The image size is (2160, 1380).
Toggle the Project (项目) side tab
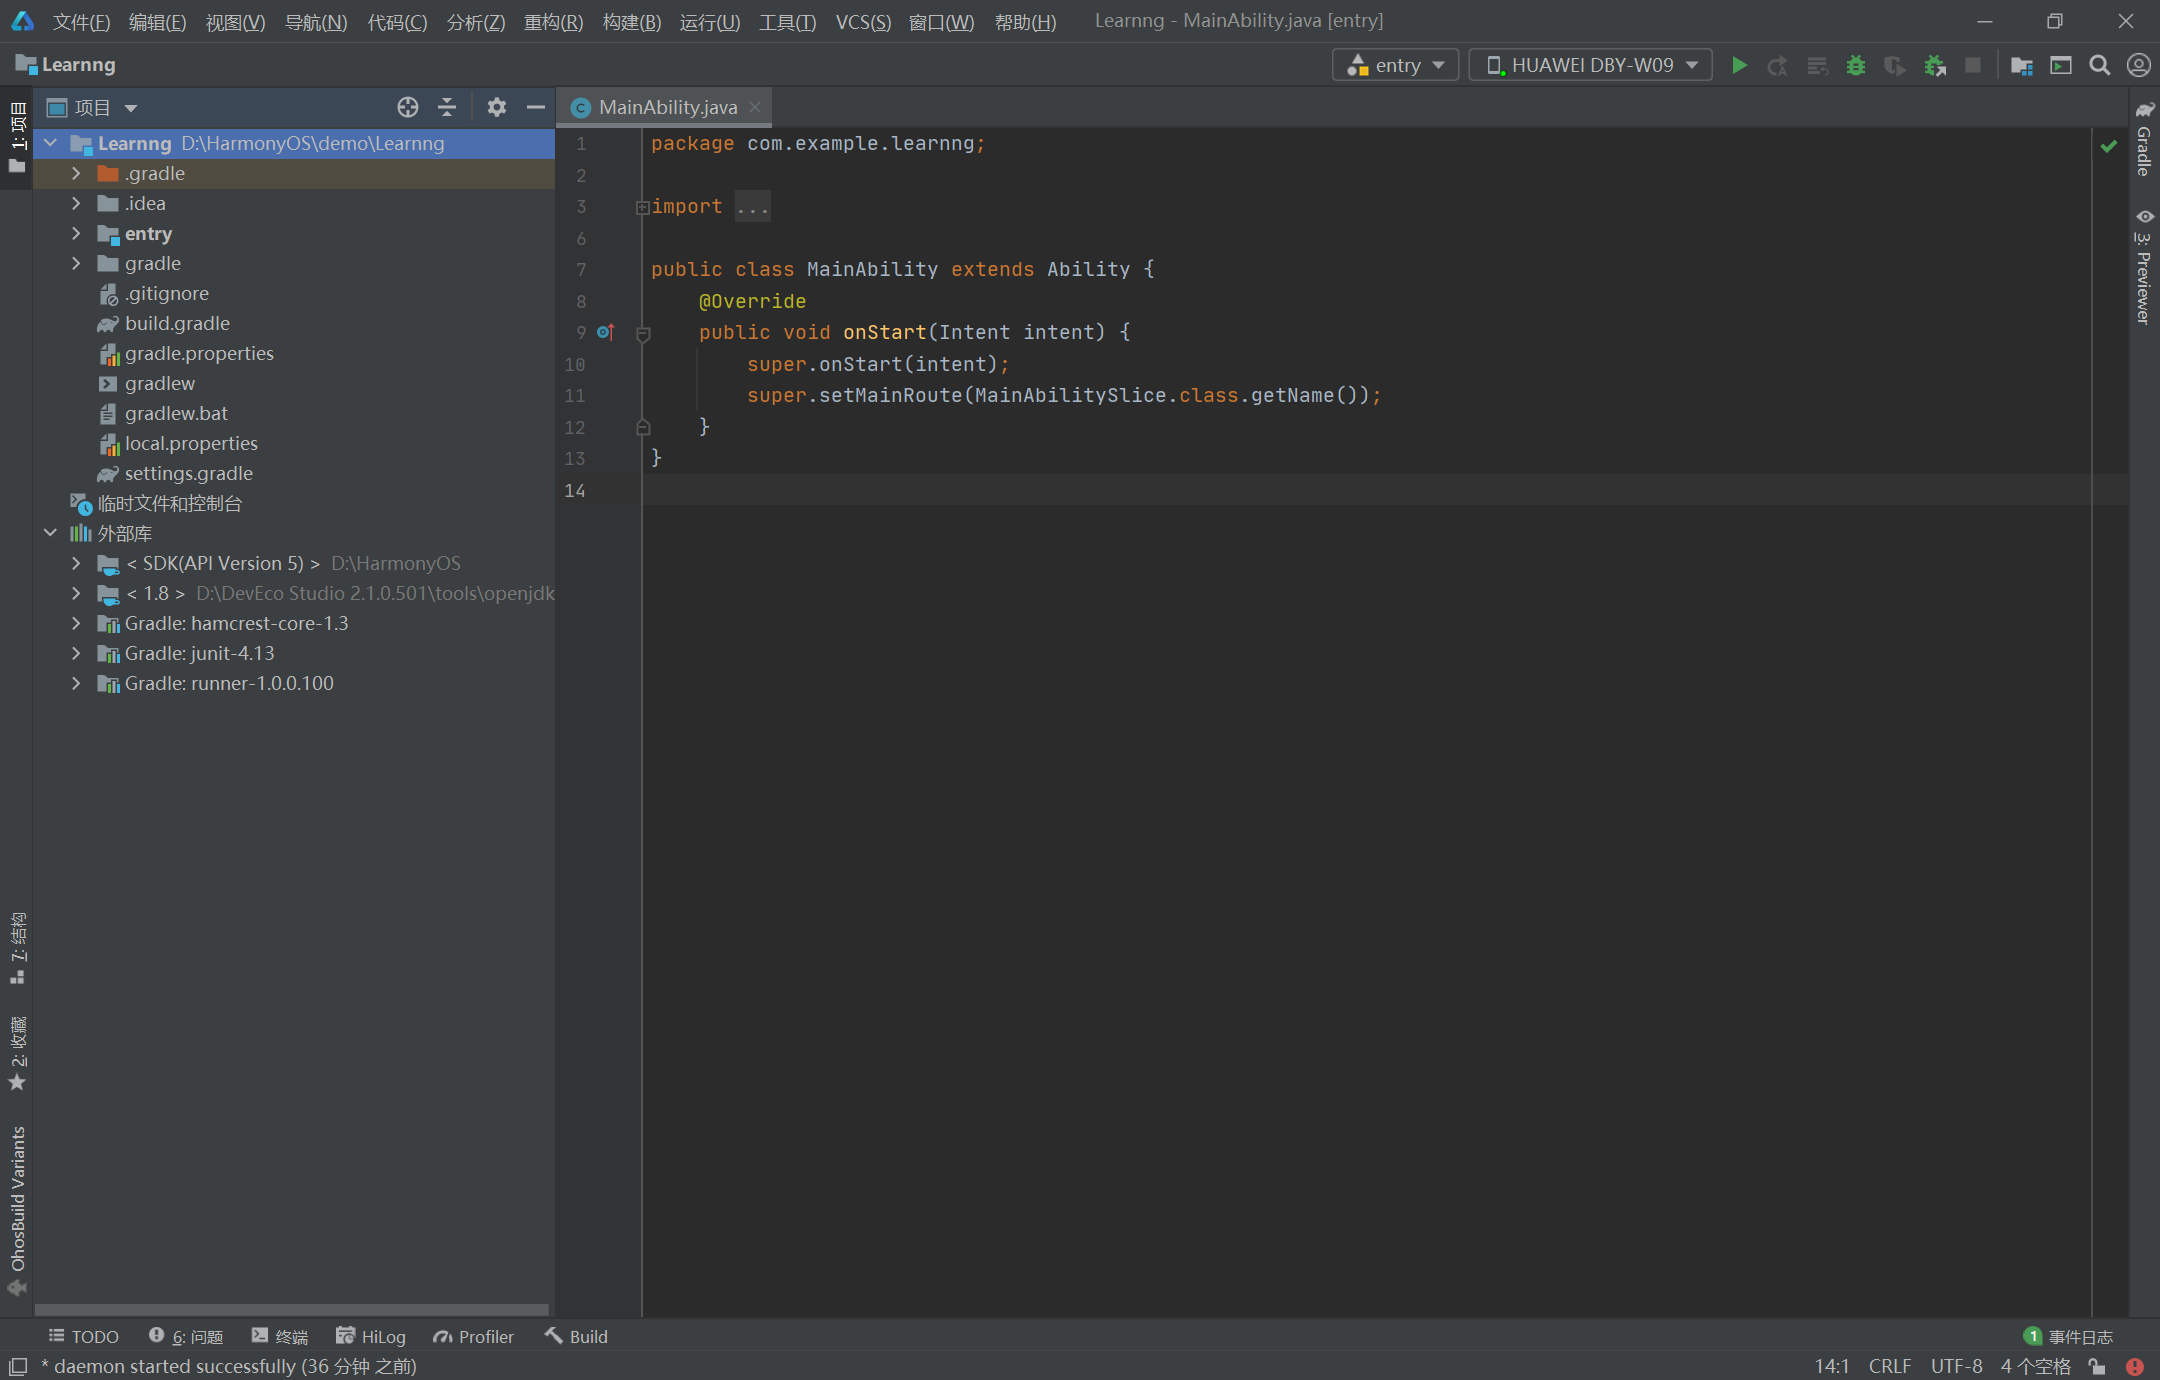17,137
